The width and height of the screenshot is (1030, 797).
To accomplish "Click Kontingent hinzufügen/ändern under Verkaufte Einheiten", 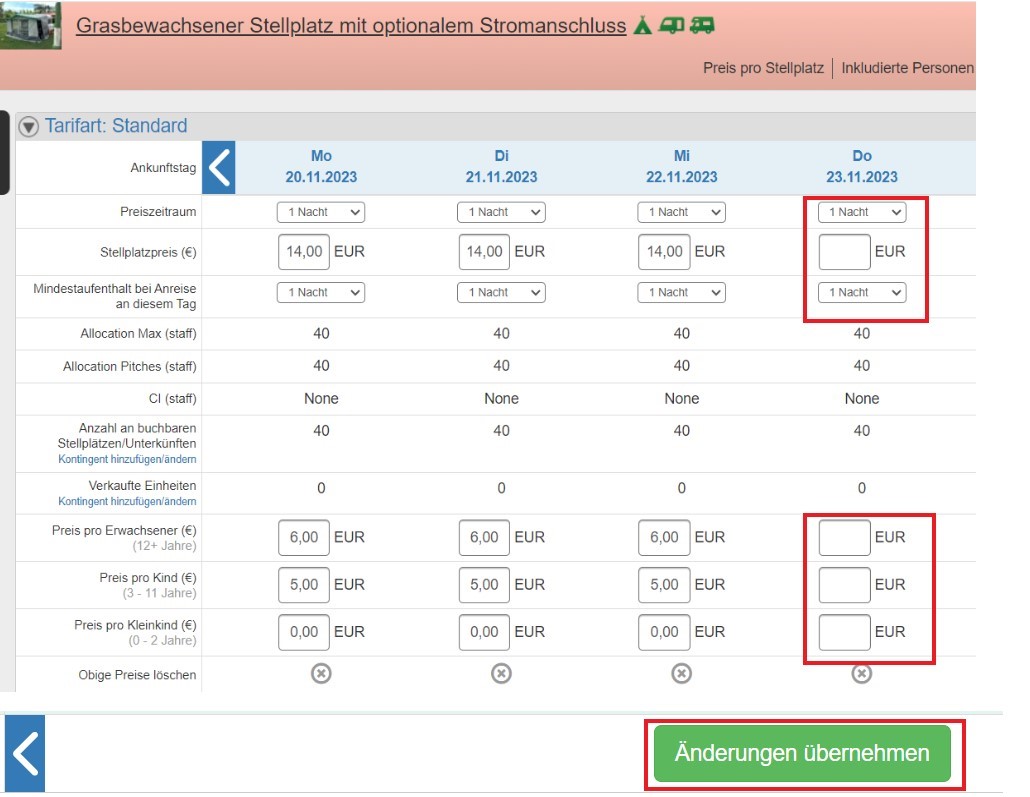I will pos(127,501).
